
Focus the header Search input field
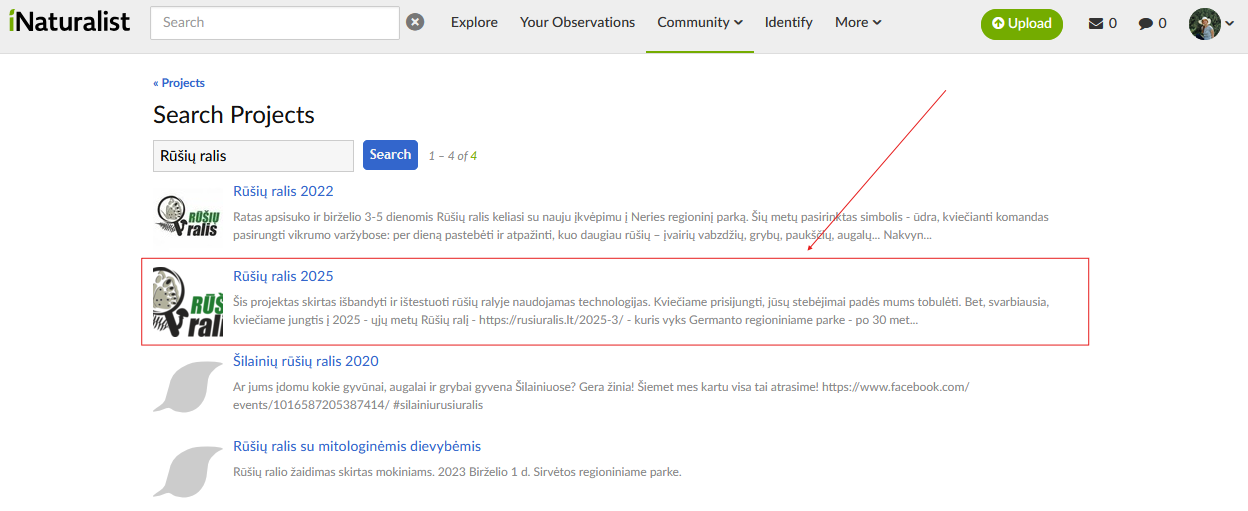pos(275,22)
